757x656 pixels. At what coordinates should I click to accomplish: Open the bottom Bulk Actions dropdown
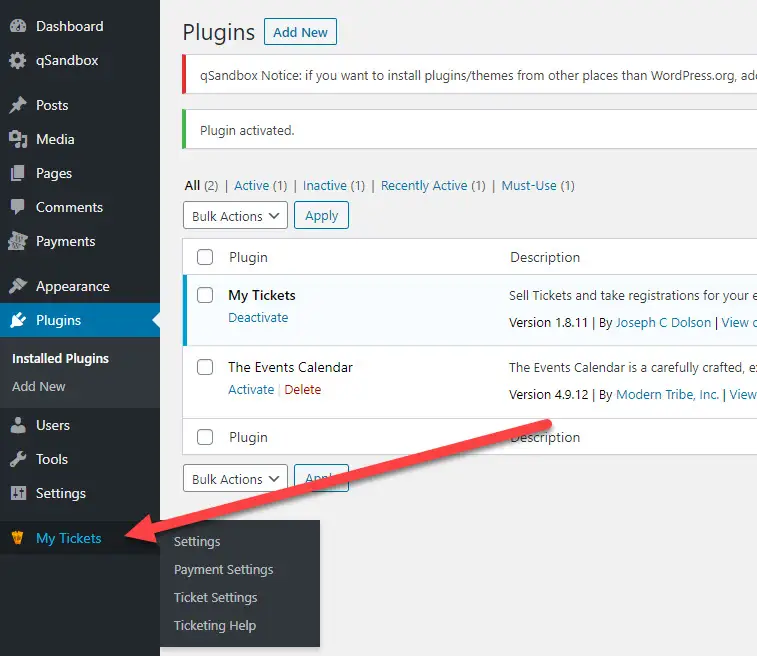click(235, 479)
